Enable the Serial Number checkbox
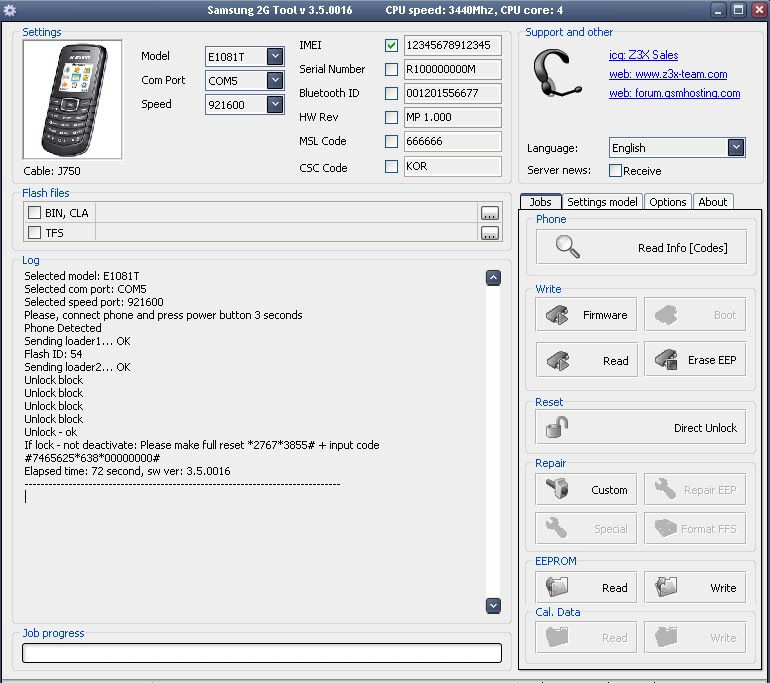The image size is (770, 683). tap(391, 69)
